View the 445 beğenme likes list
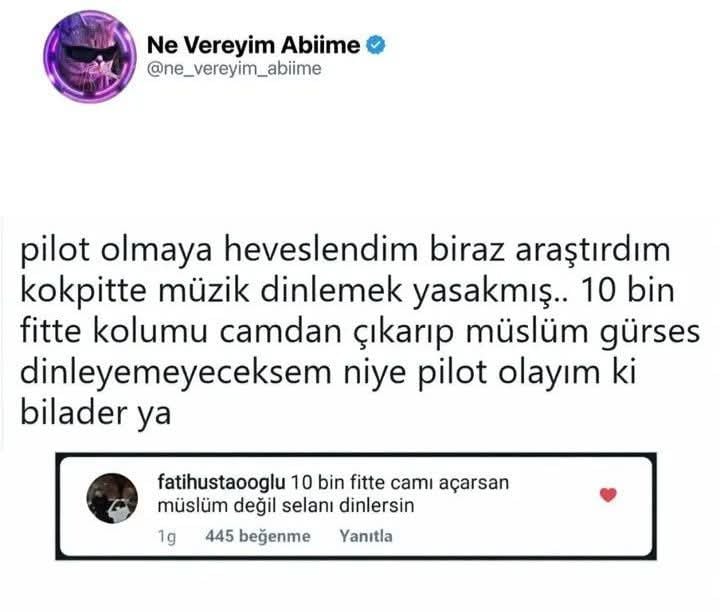The image size is (720, 612). (258, 536)
